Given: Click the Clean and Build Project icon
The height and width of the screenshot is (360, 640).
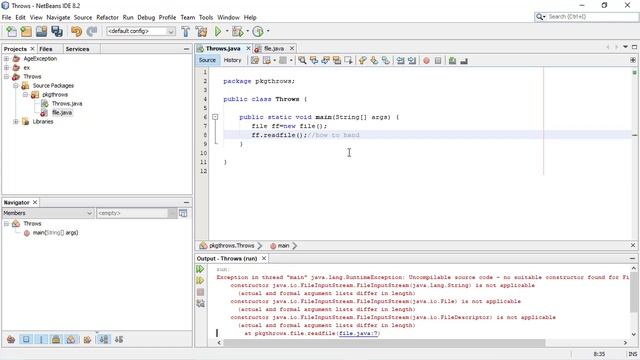Looking at the screenshot, I should [x=201, y=31].
